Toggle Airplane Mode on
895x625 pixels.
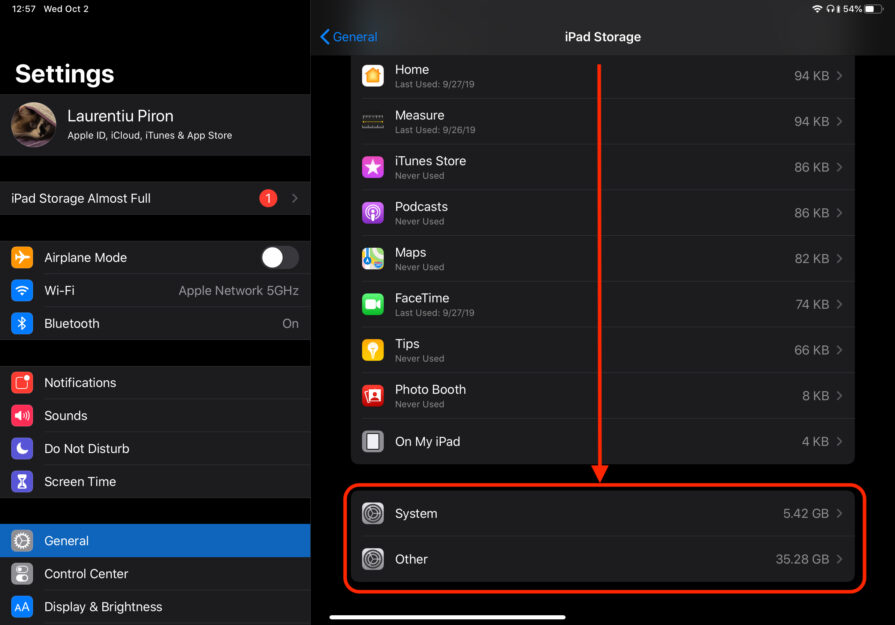279,257
